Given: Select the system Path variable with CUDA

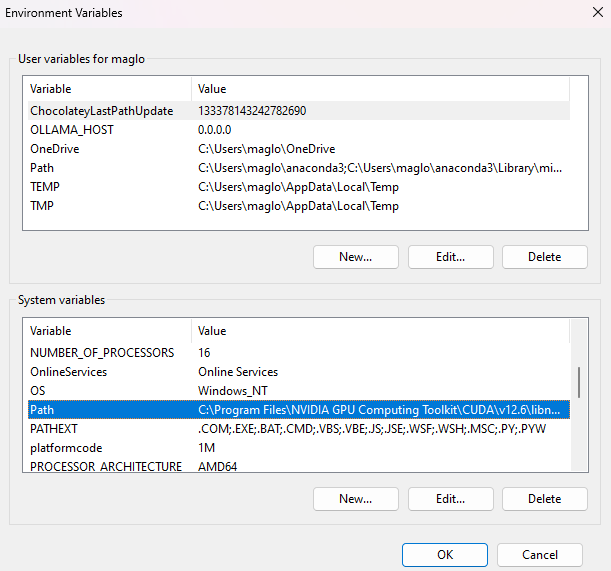Looking at the screenshot, I should tap(299, 410).
